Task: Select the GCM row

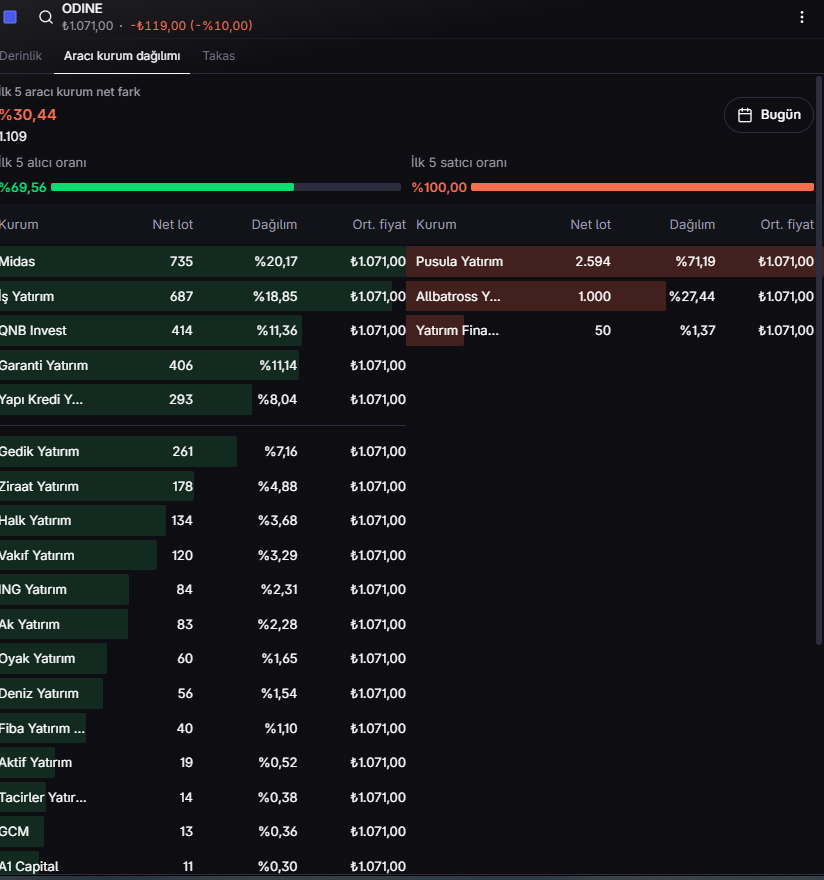Action: point(203,831)
